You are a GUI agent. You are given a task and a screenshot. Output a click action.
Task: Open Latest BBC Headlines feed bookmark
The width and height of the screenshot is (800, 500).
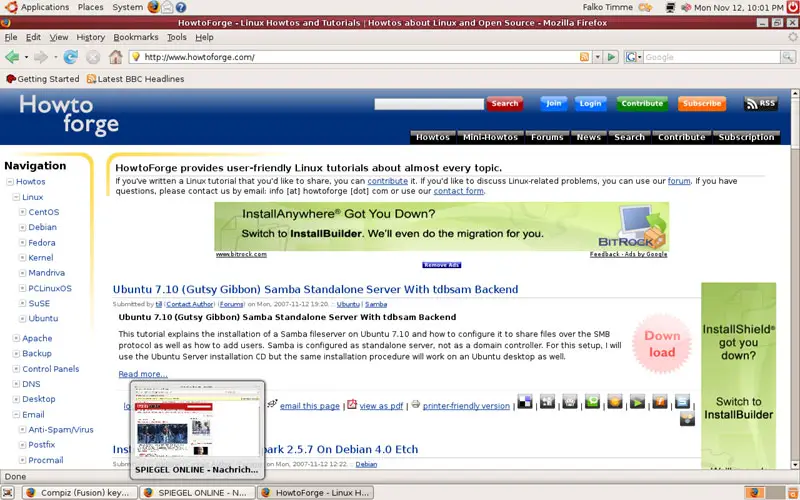click(135, 79)
